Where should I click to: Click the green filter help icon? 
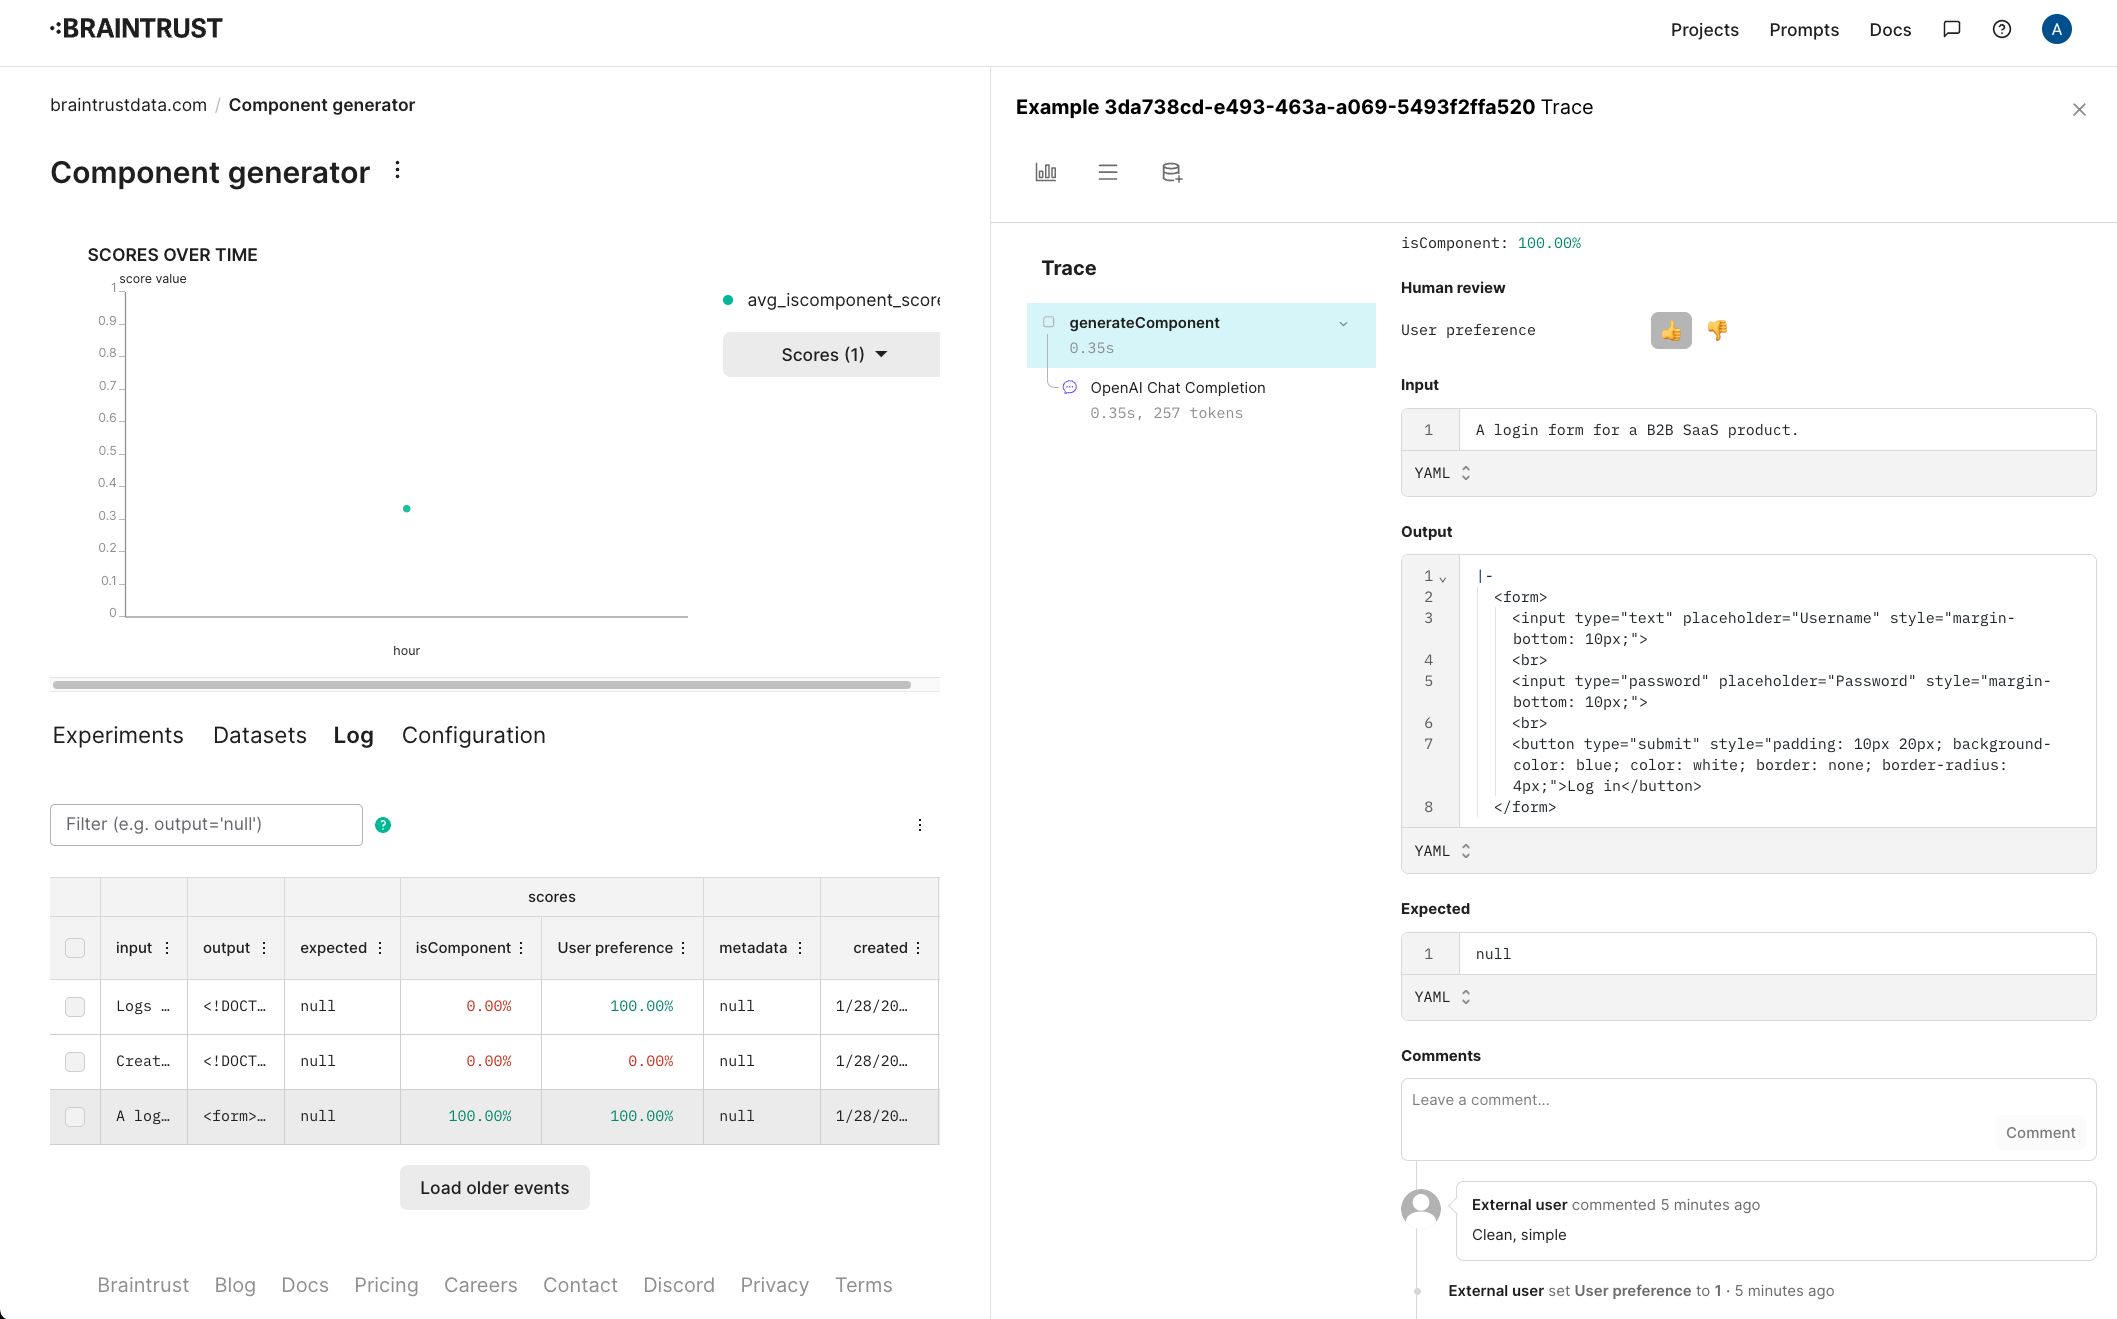coord(383,825)
